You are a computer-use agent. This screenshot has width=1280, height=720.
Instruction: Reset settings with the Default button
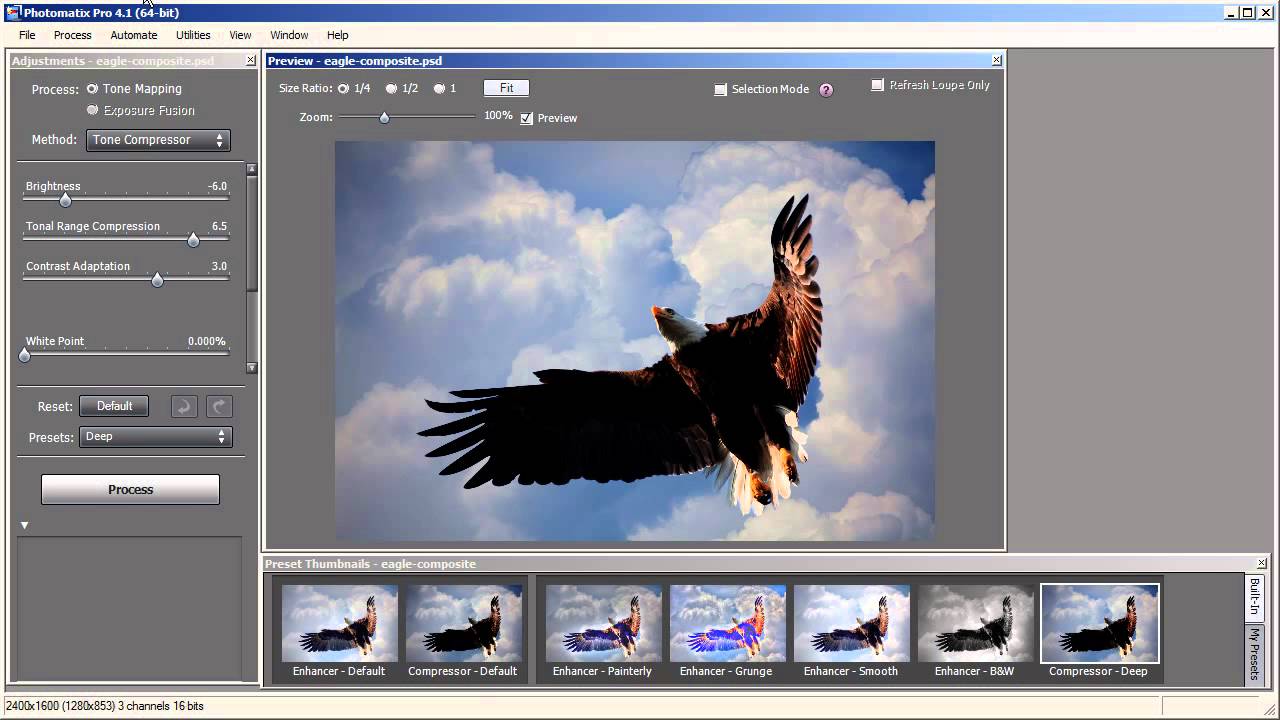[x=114, y=406]
